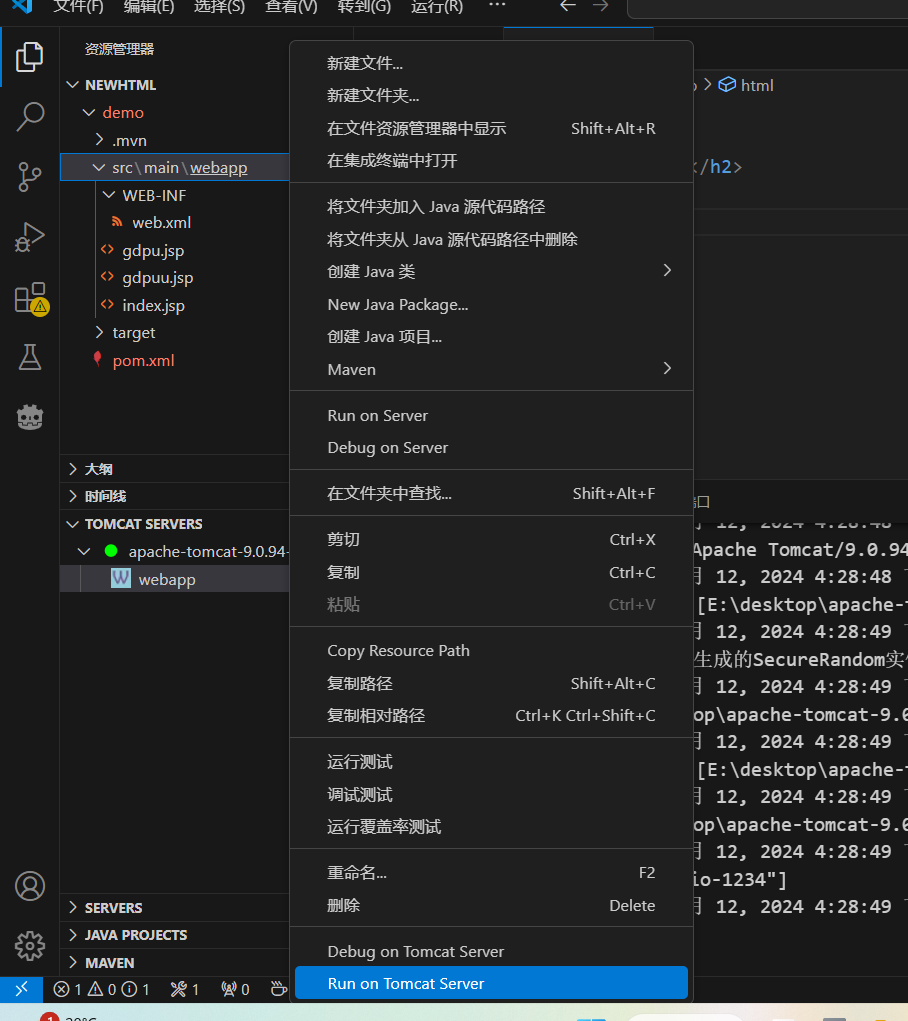Expand the target folder
Viewport: 908px width, 1021px height.
pyautogui.click(x=99, y=332)
